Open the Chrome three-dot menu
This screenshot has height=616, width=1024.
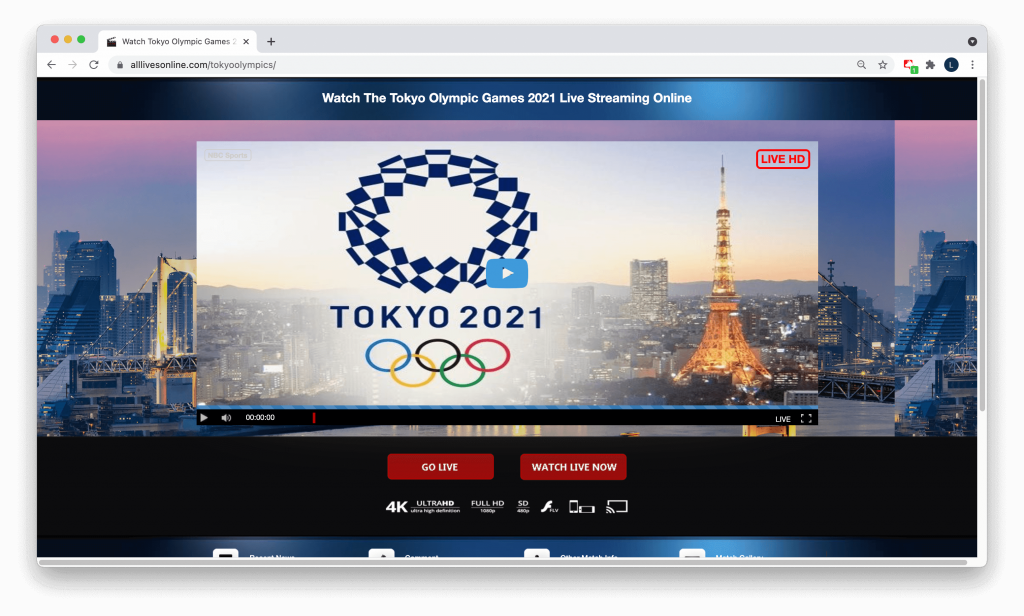pos(972,65)
